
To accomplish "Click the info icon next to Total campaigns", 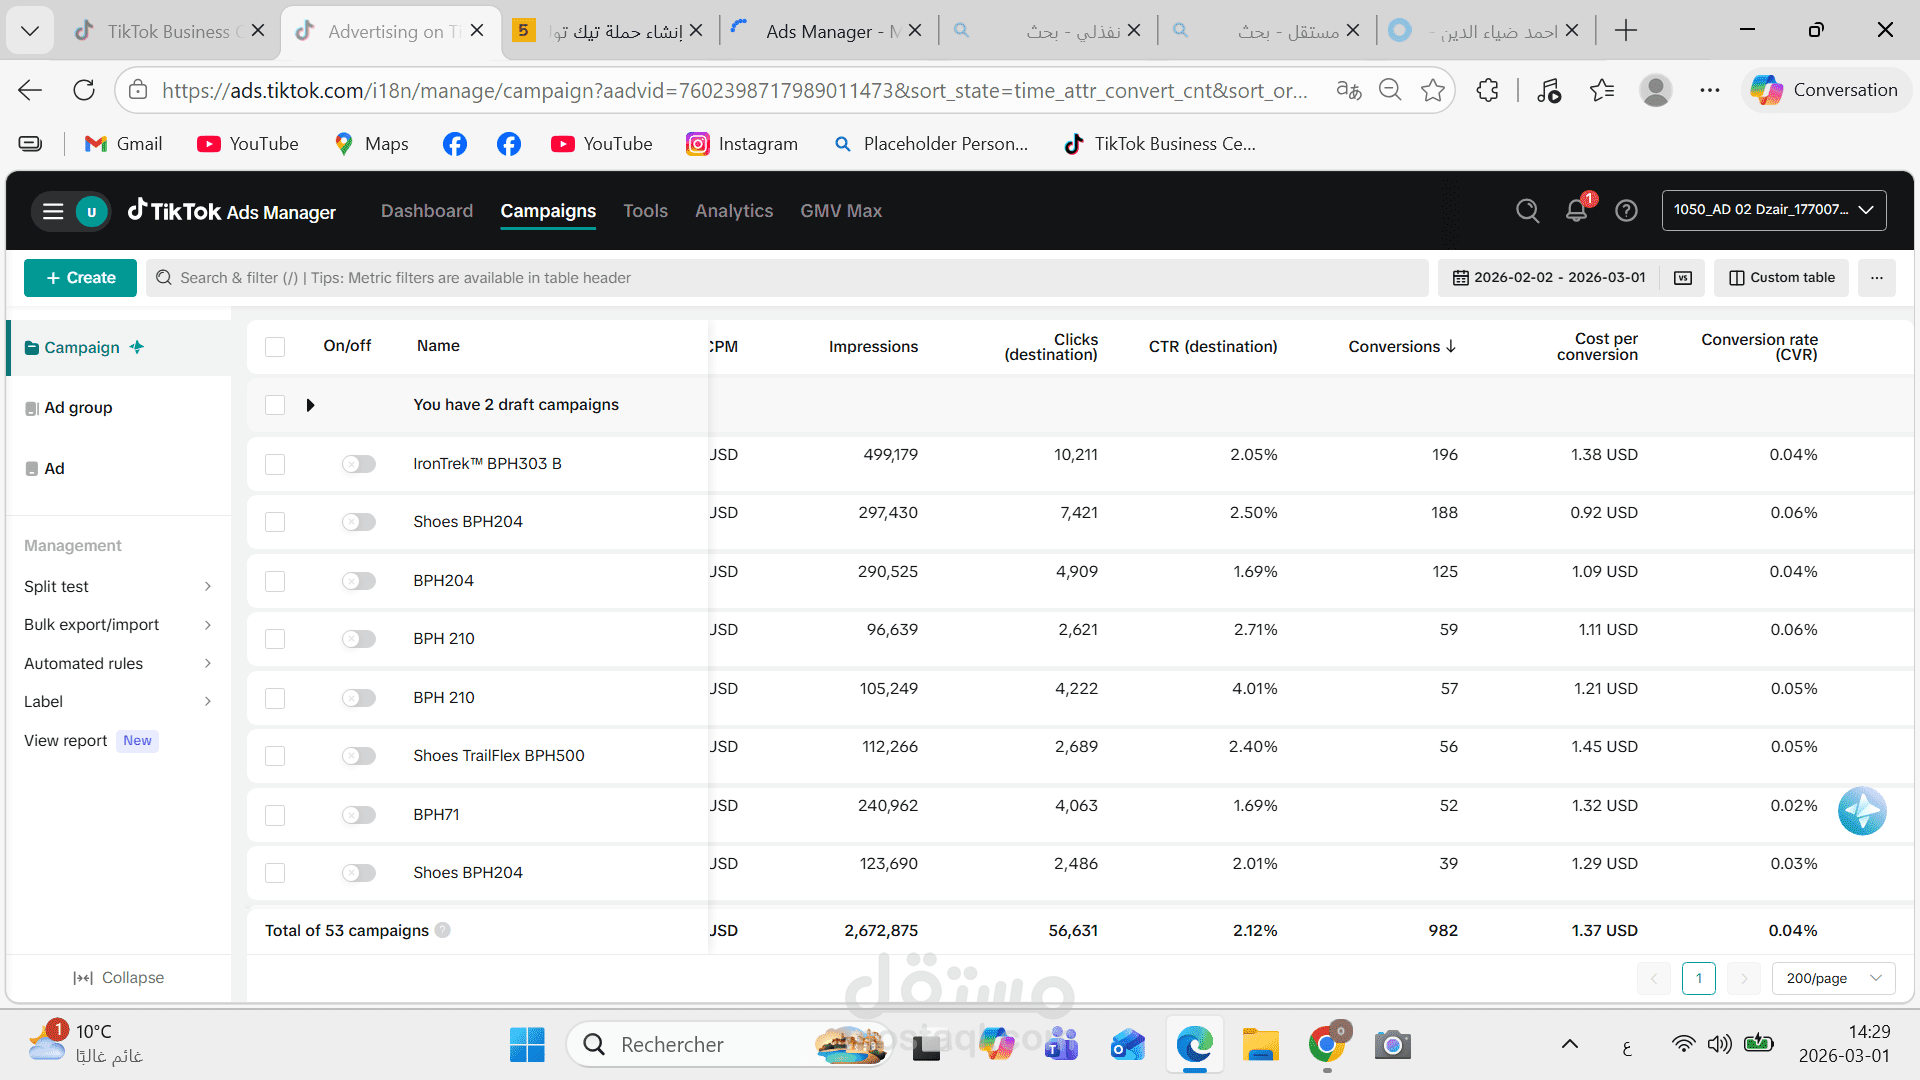I will 443,930.
